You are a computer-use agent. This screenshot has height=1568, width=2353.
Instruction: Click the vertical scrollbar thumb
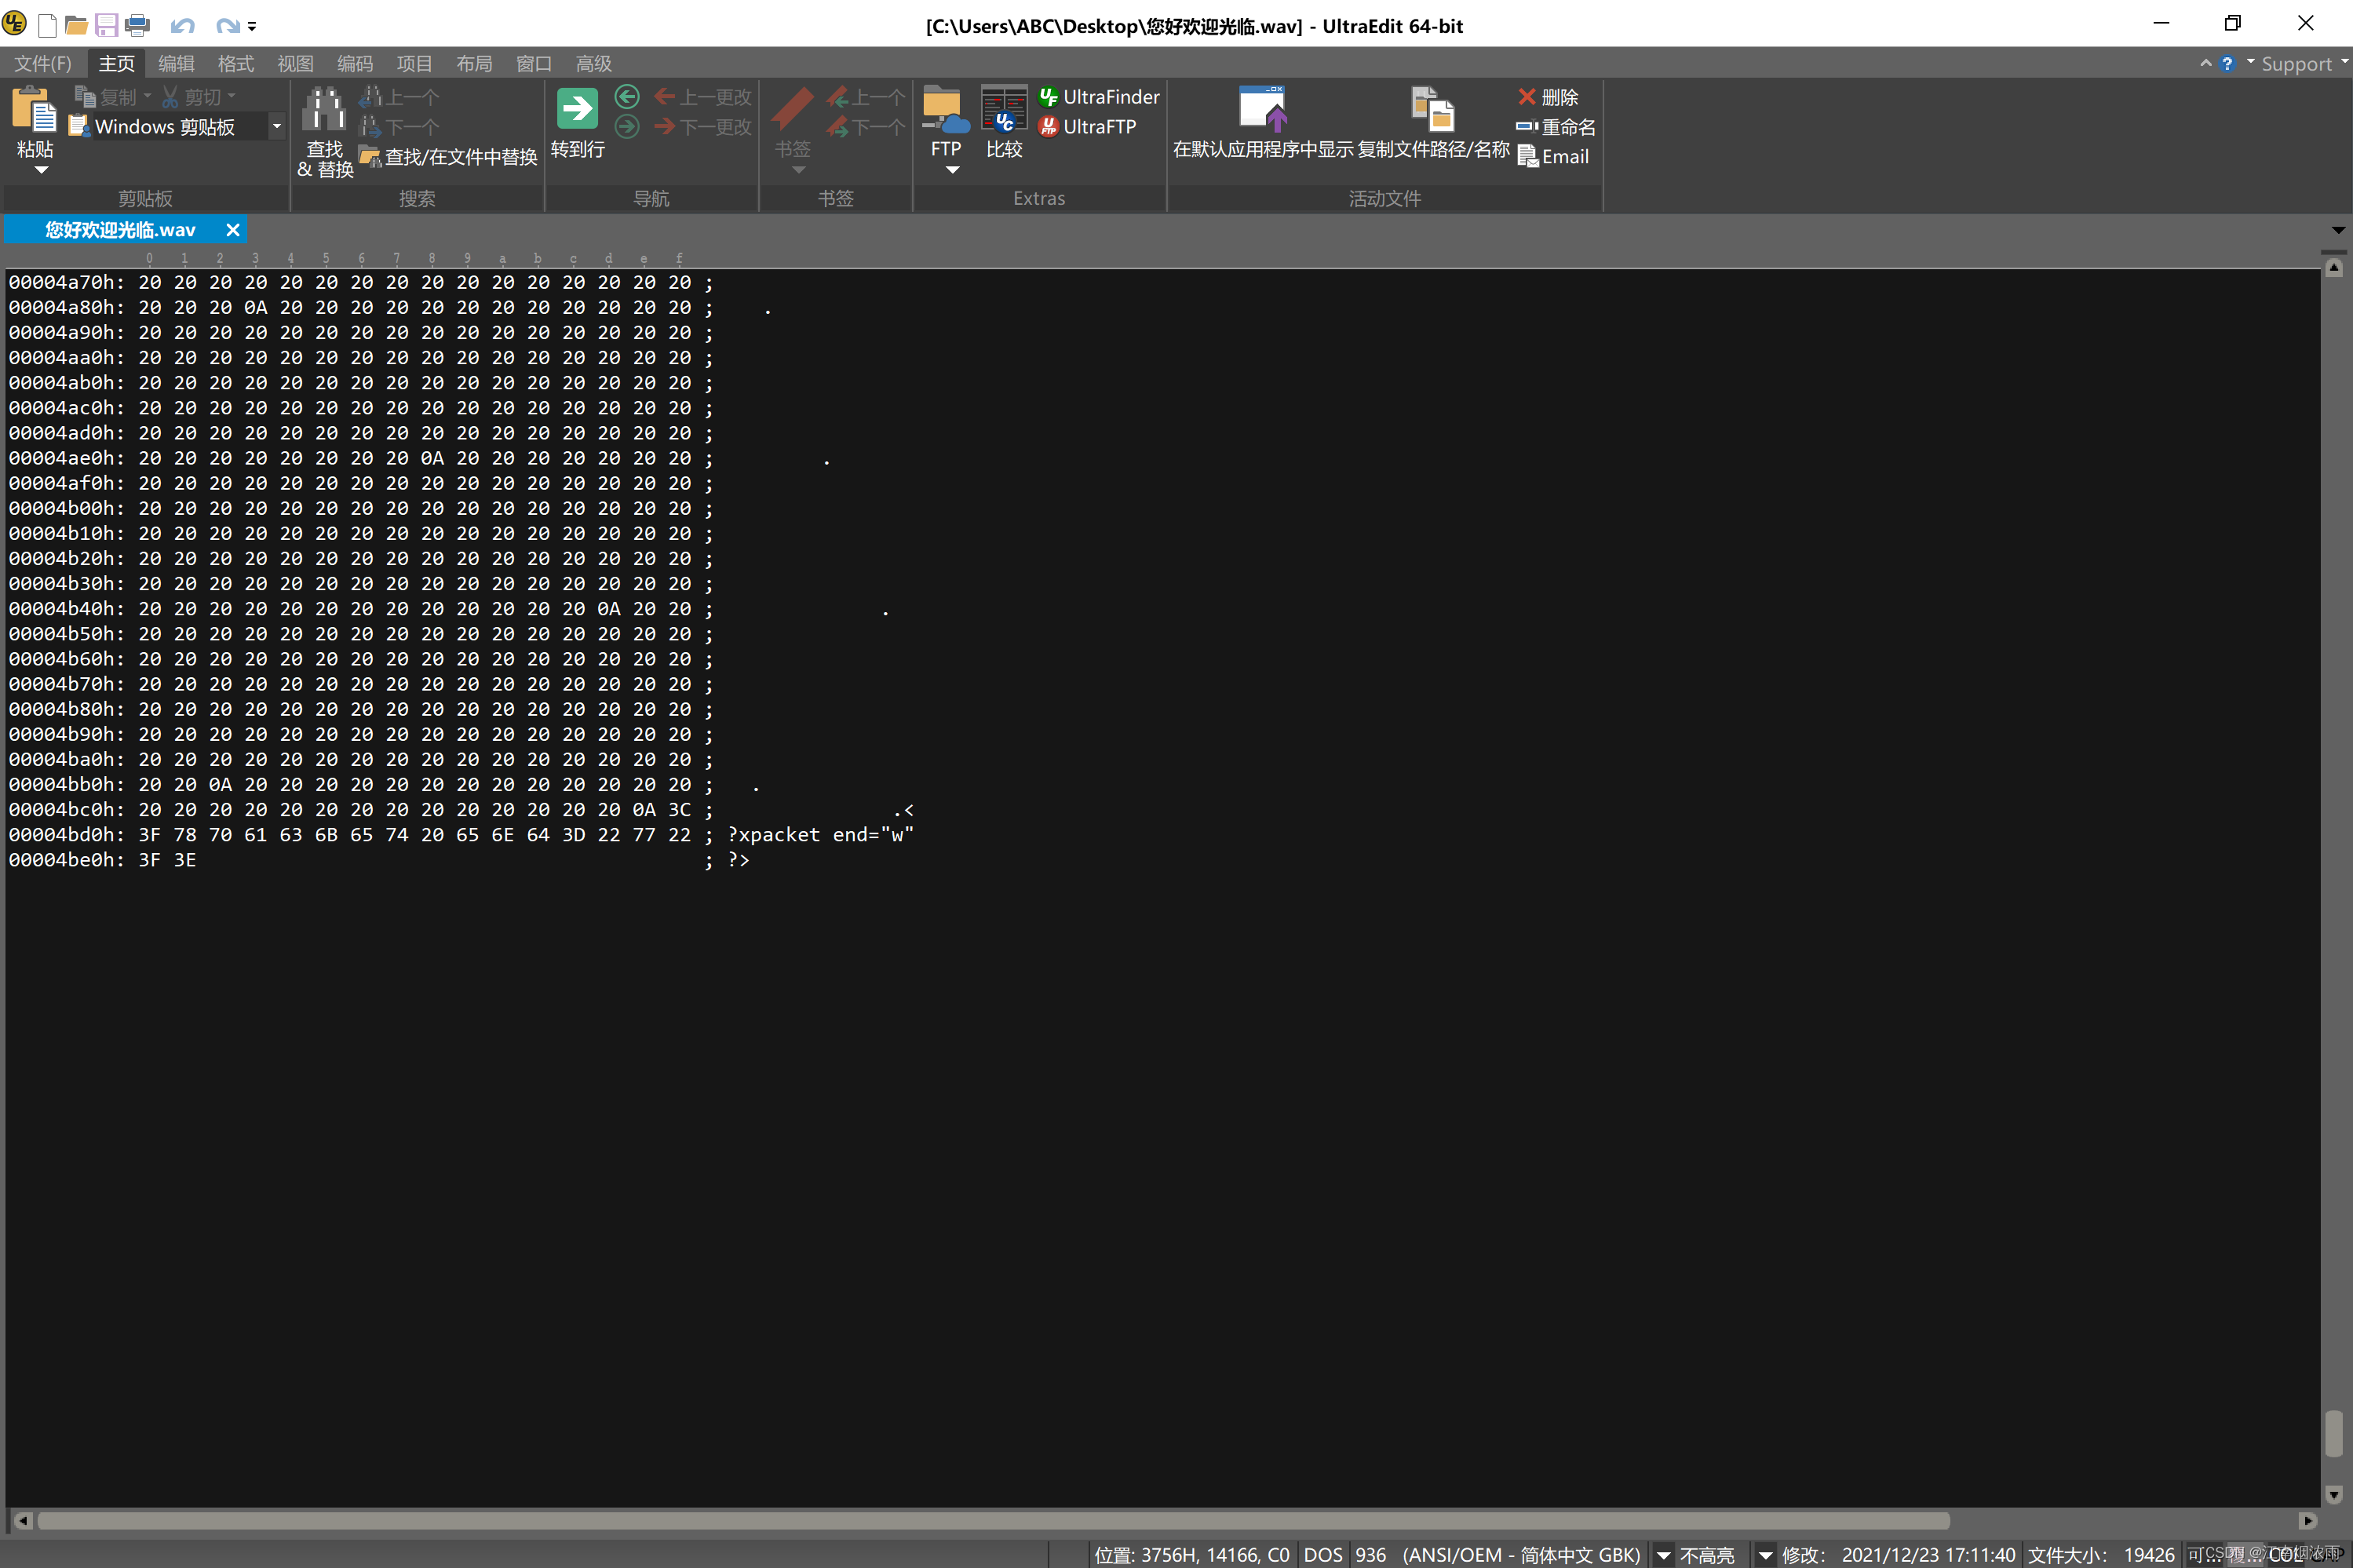point(2334,1433)
